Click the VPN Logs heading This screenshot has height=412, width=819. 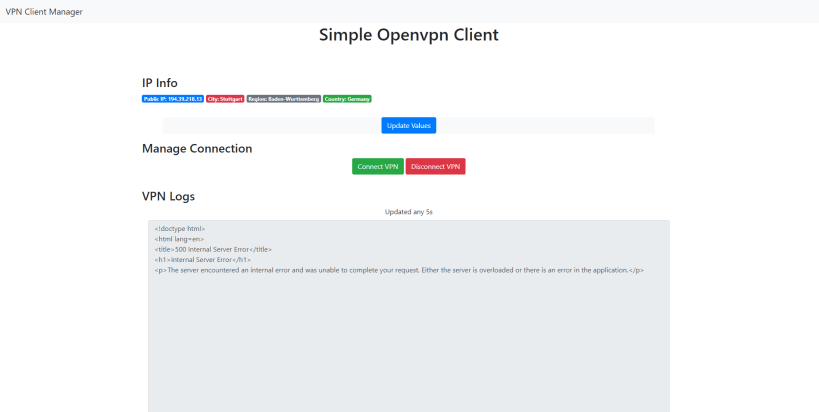pos(168,196)
